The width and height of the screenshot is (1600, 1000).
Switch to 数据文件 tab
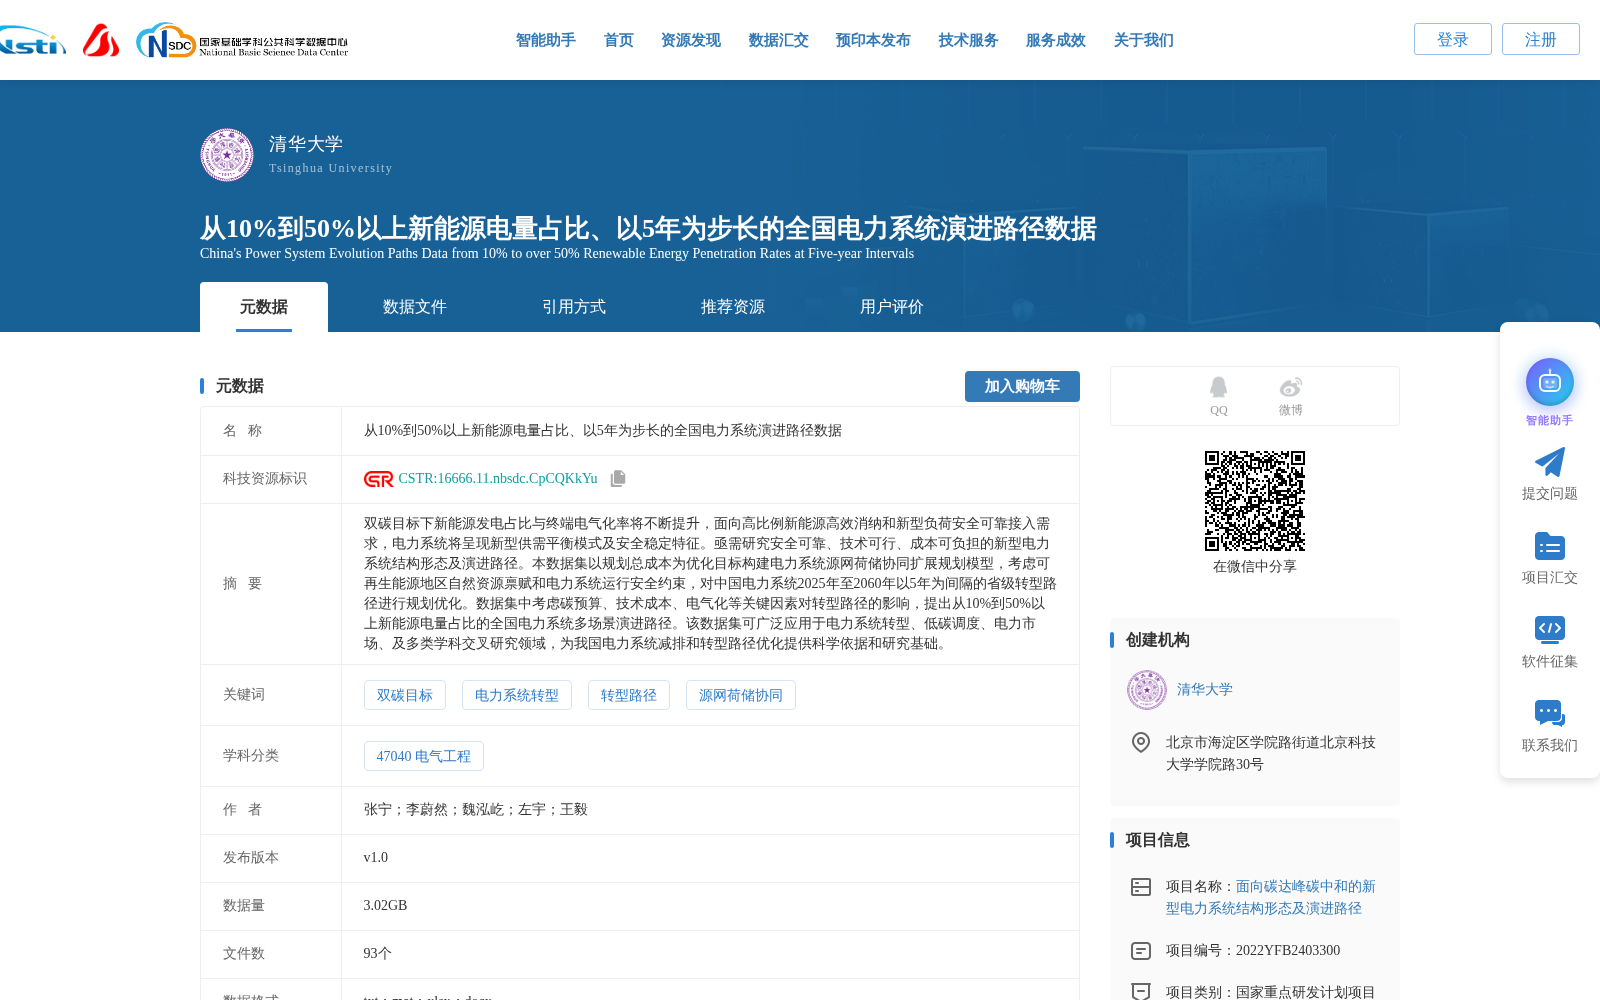pyautogui.click(x=414, y=307)
